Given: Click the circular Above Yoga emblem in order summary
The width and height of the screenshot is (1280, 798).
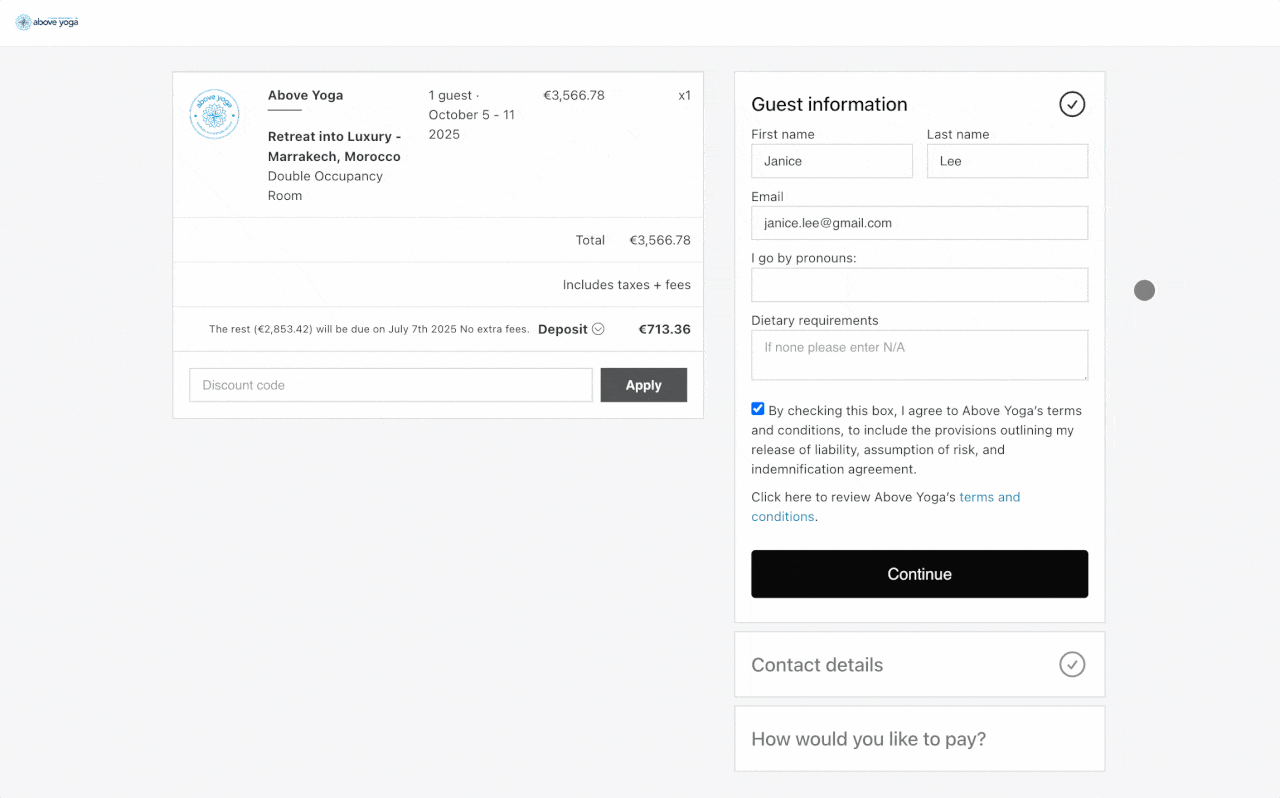Looking at the screenshot, I should click(214, 115).
